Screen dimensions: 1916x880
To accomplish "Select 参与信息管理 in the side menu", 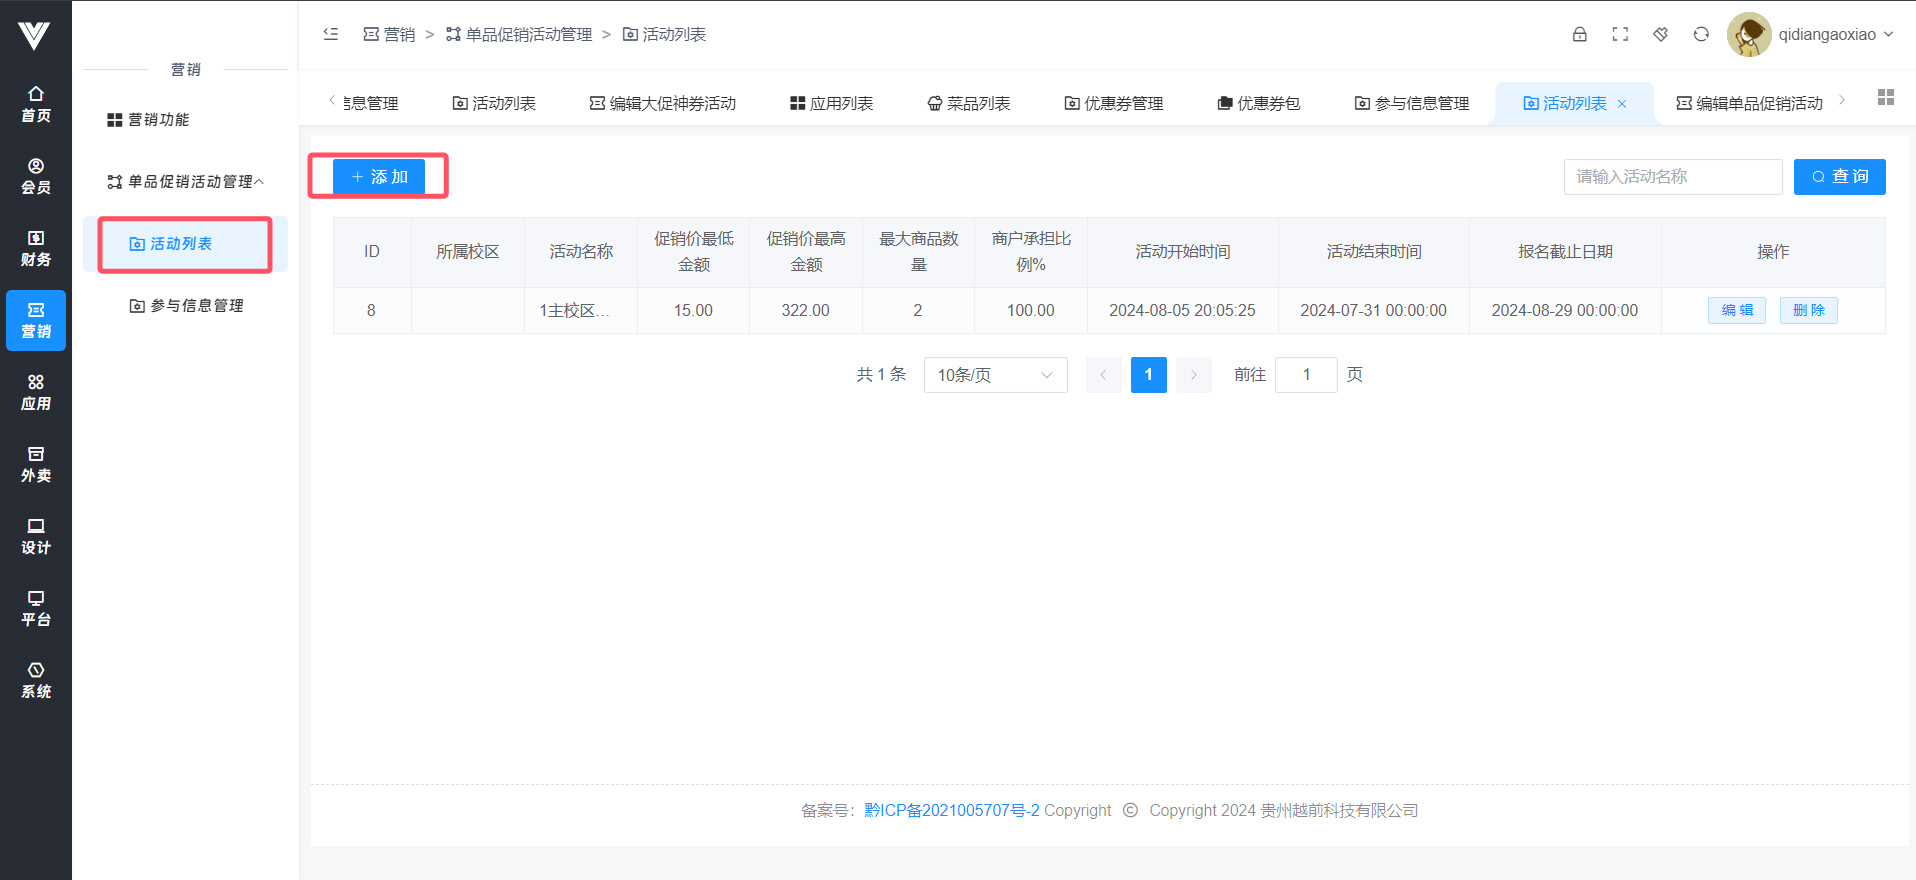I will [x=187, y=305].
